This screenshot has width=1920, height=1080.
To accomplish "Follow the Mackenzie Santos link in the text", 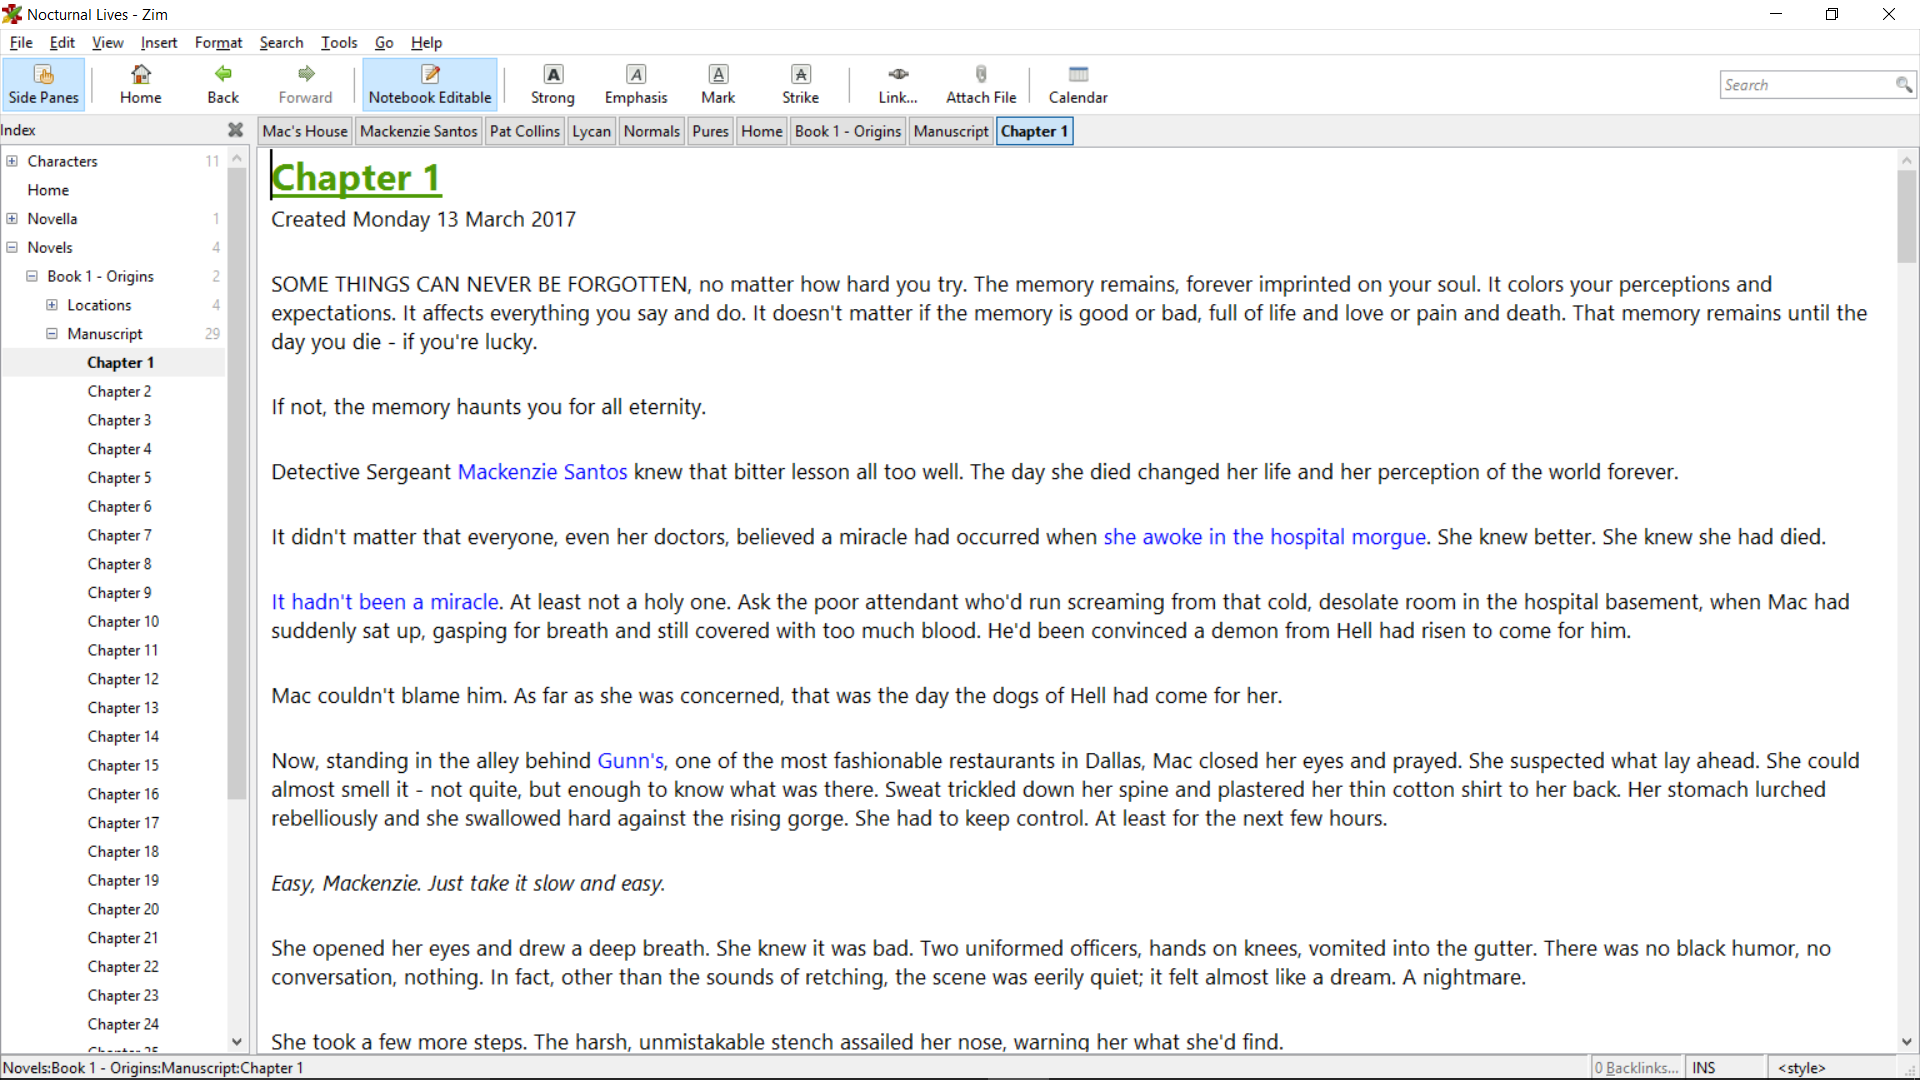I will point(542,472).
